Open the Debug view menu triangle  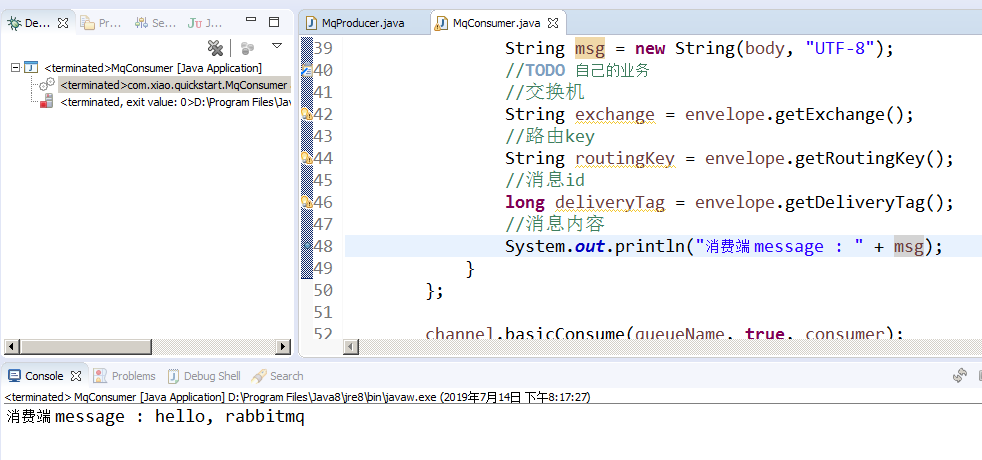pos(277,45)
